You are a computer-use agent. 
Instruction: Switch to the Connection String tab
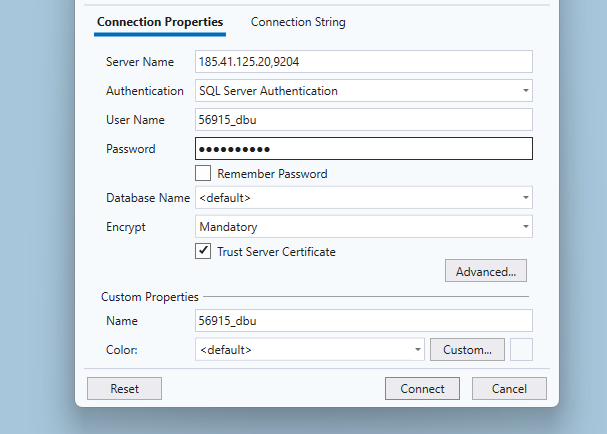(298, 22)
